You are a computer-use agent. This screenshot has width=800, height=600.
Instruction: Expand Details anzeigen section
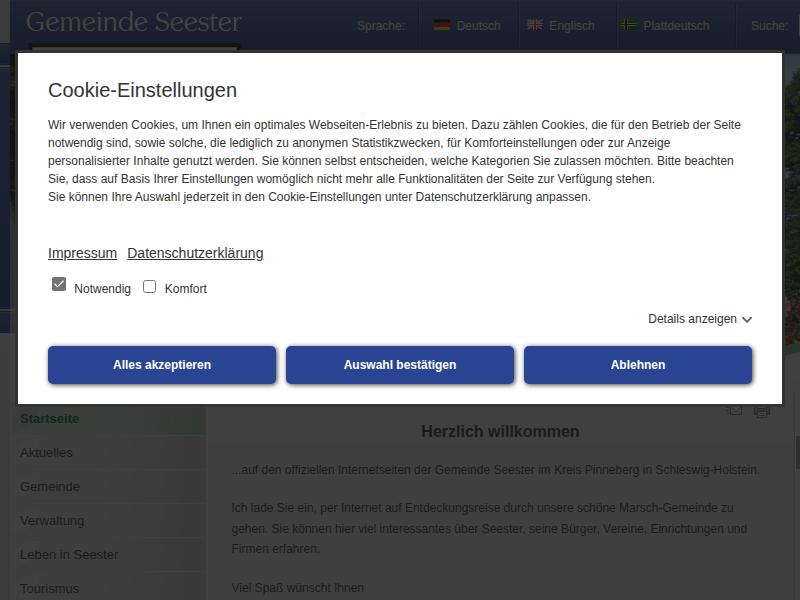(x=692, y=319)
